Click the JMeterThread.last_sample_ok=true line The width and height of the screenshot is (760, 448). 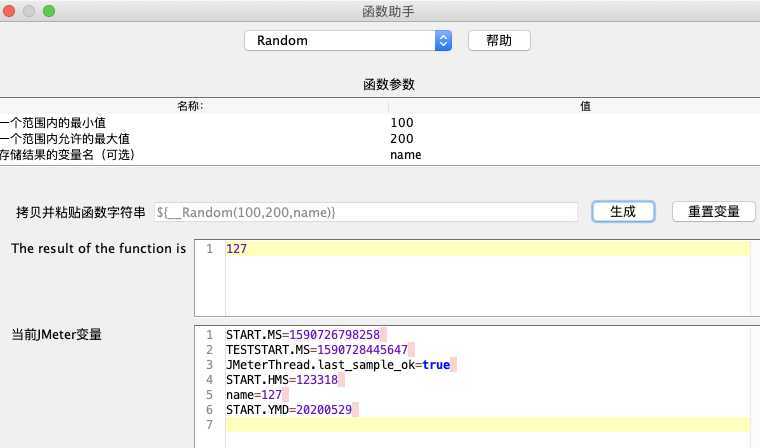[x=338, y=365]
